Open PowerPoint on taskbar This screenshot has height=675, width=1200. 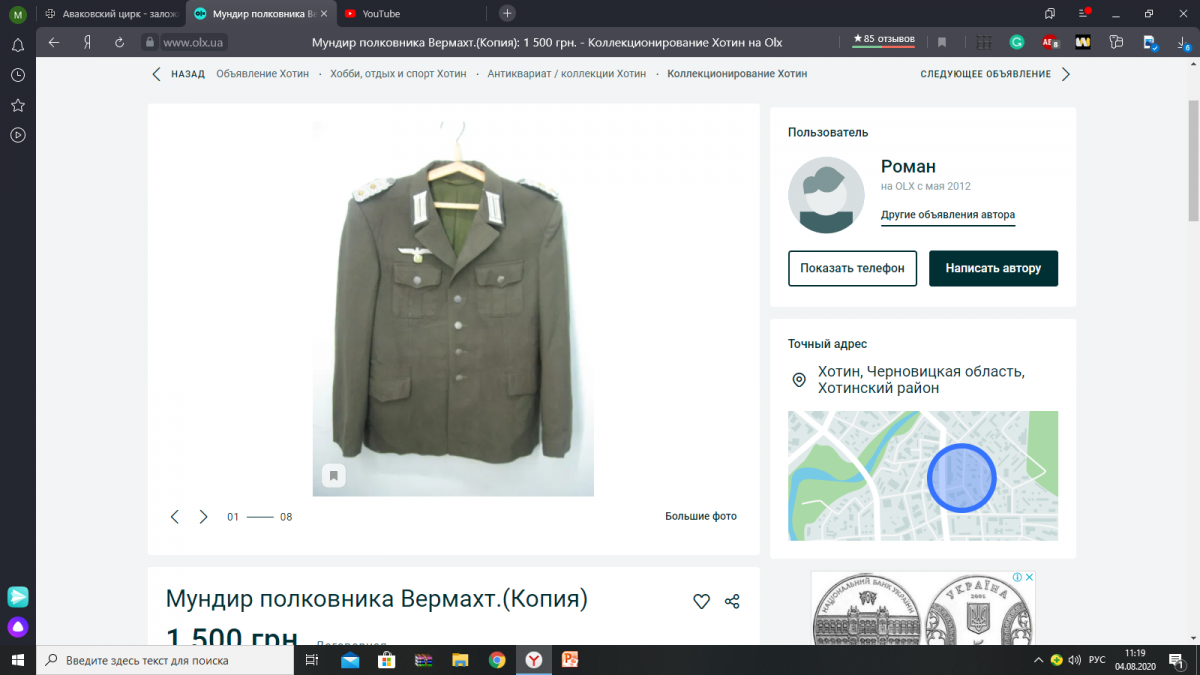click(571, 660)
